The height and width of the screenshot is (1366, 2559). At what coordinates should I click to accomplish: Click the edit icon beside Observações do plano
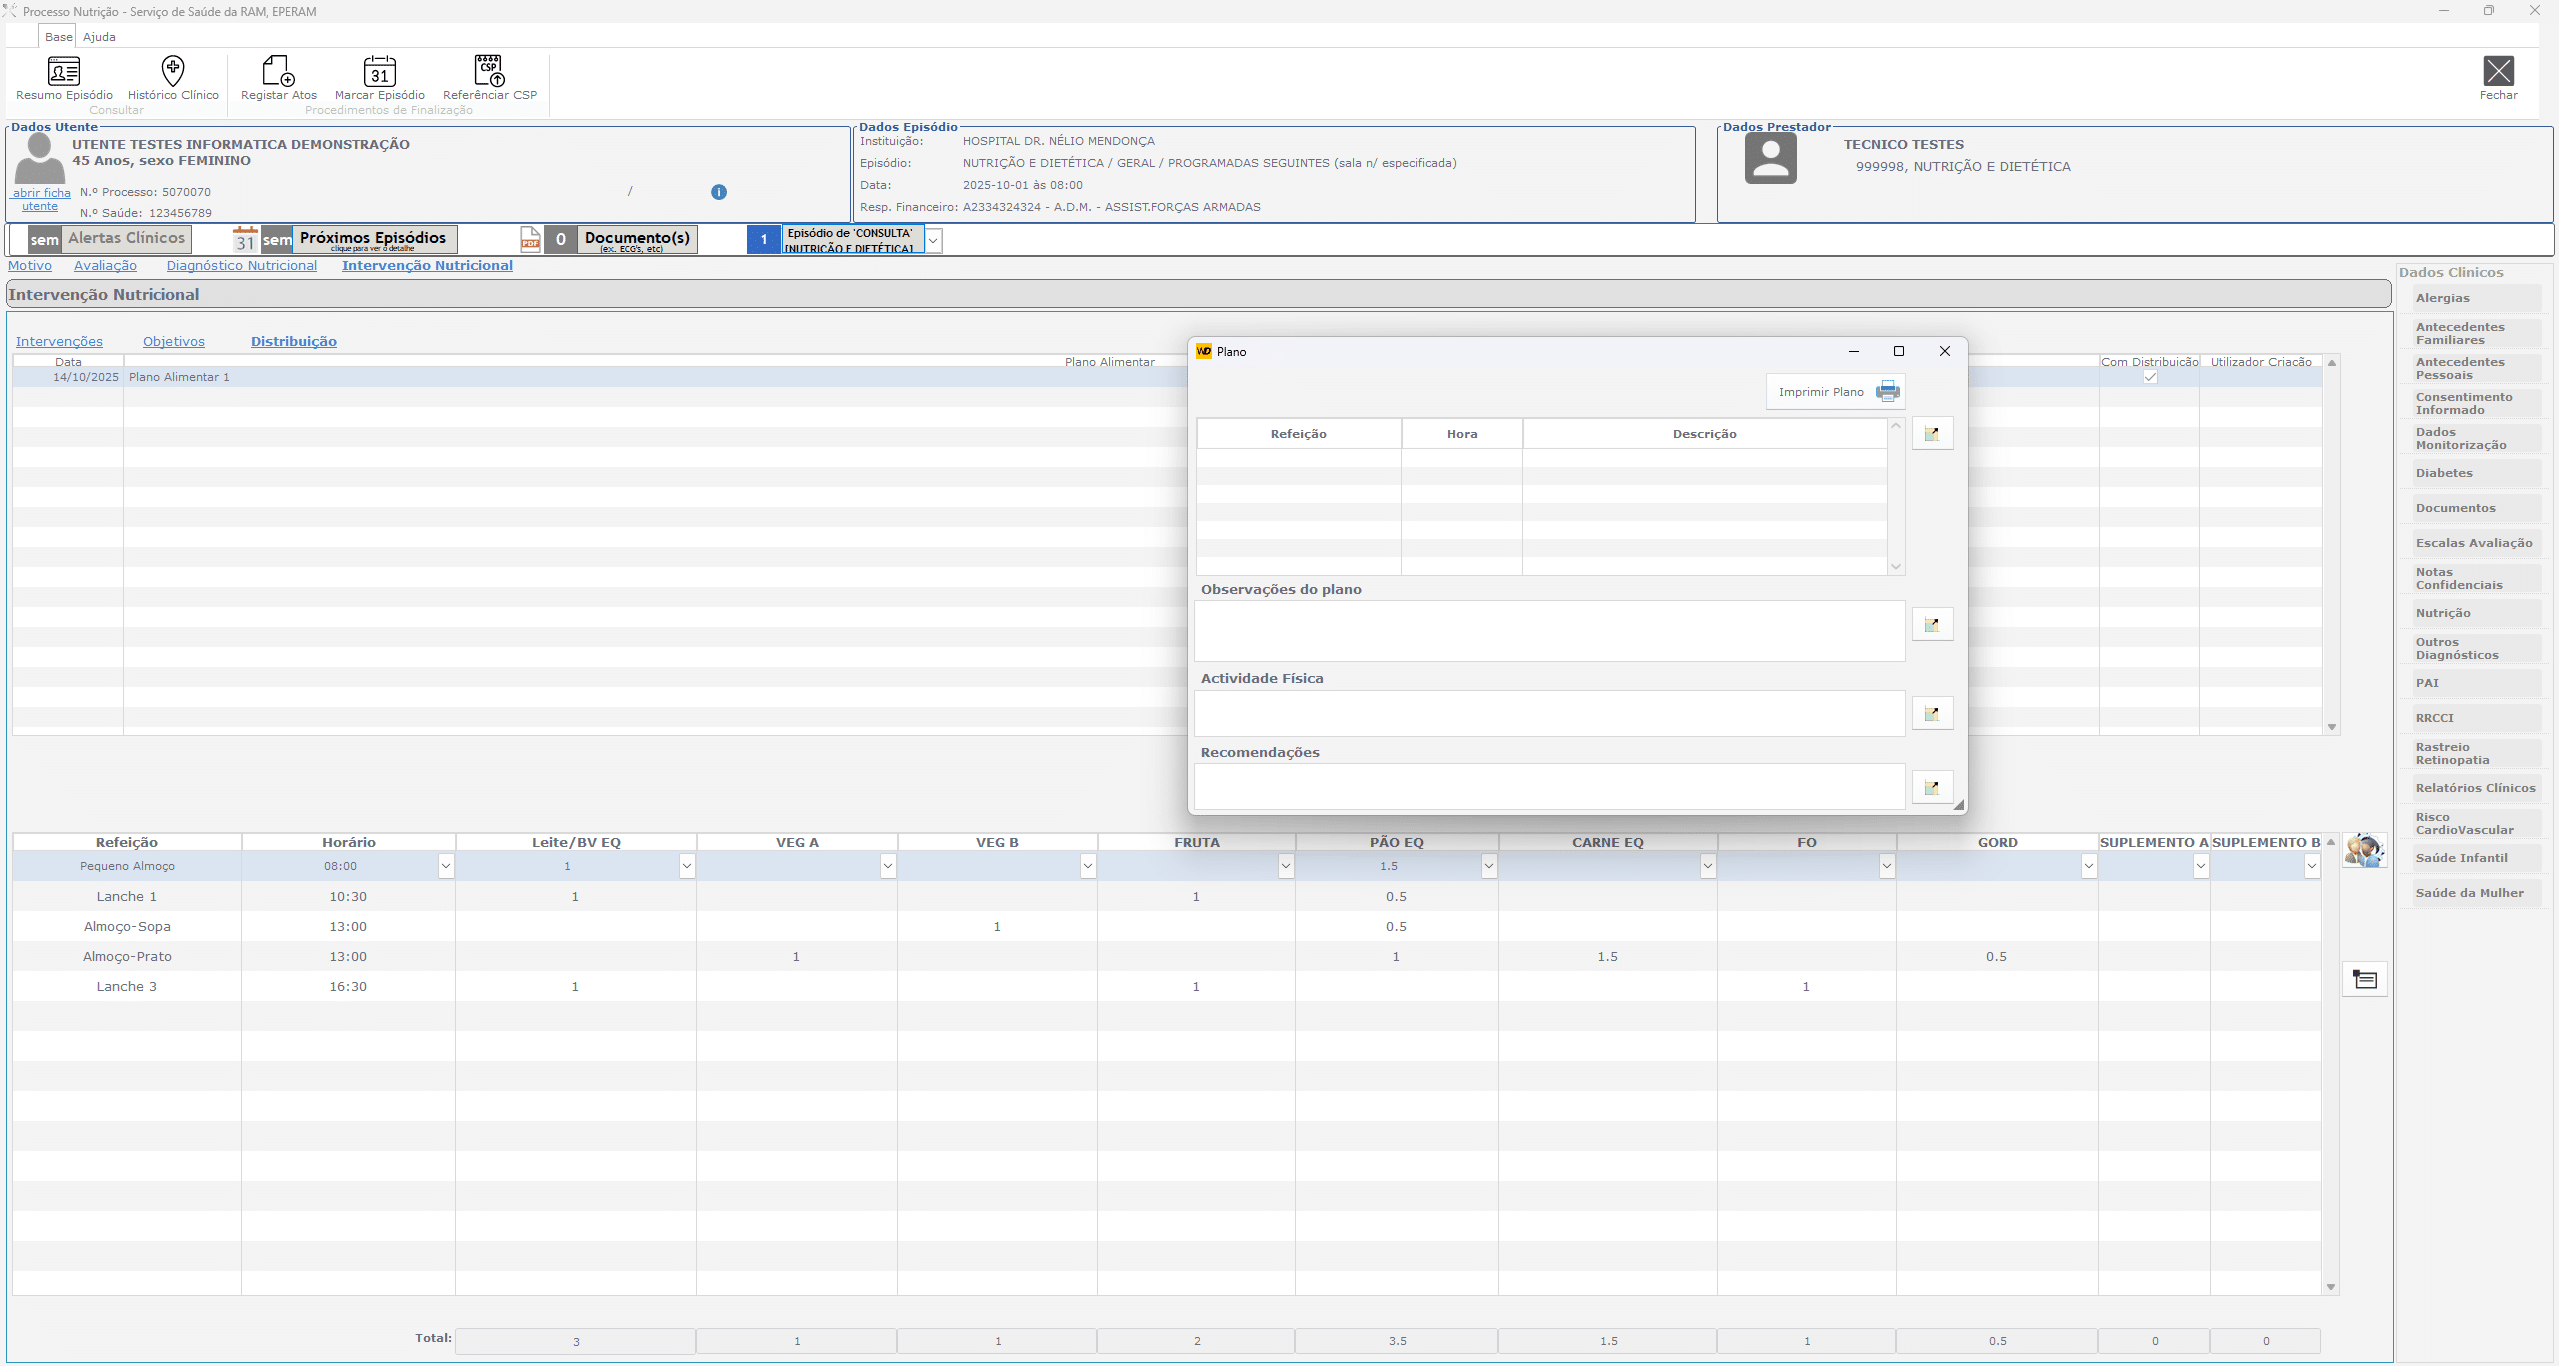1932,625
